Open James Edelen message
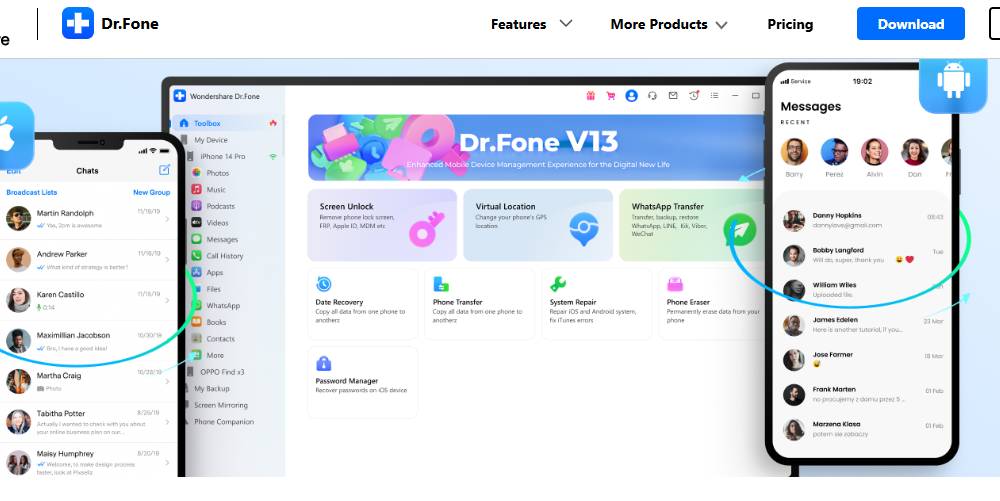 (x=864, y=325)
